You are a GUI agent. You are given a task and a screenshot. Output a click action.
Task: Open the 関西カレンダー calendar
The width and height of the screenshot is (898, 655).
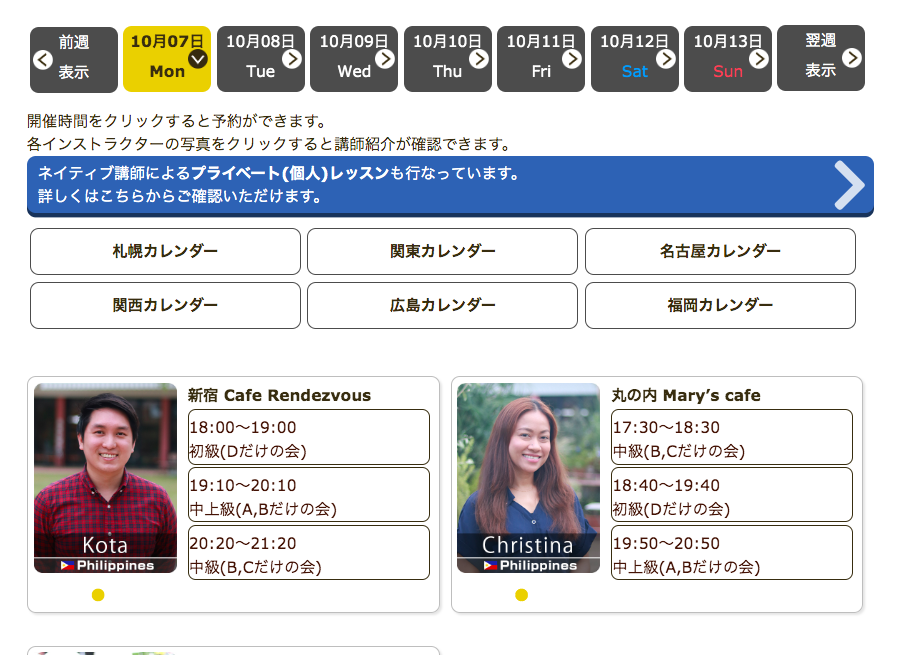(165, 305)
